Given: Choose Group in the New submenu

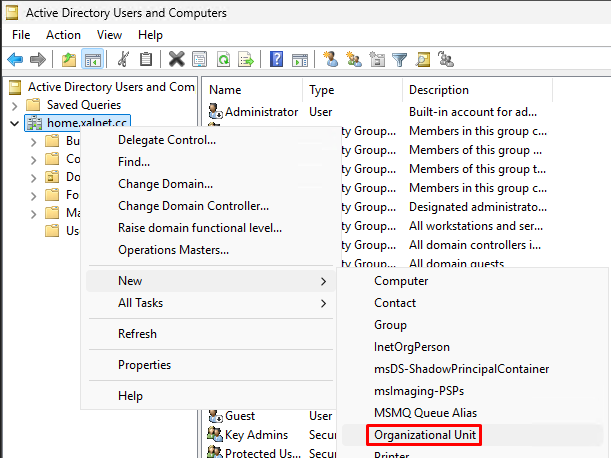Looking at the screenshot, I should coord(390,325).
